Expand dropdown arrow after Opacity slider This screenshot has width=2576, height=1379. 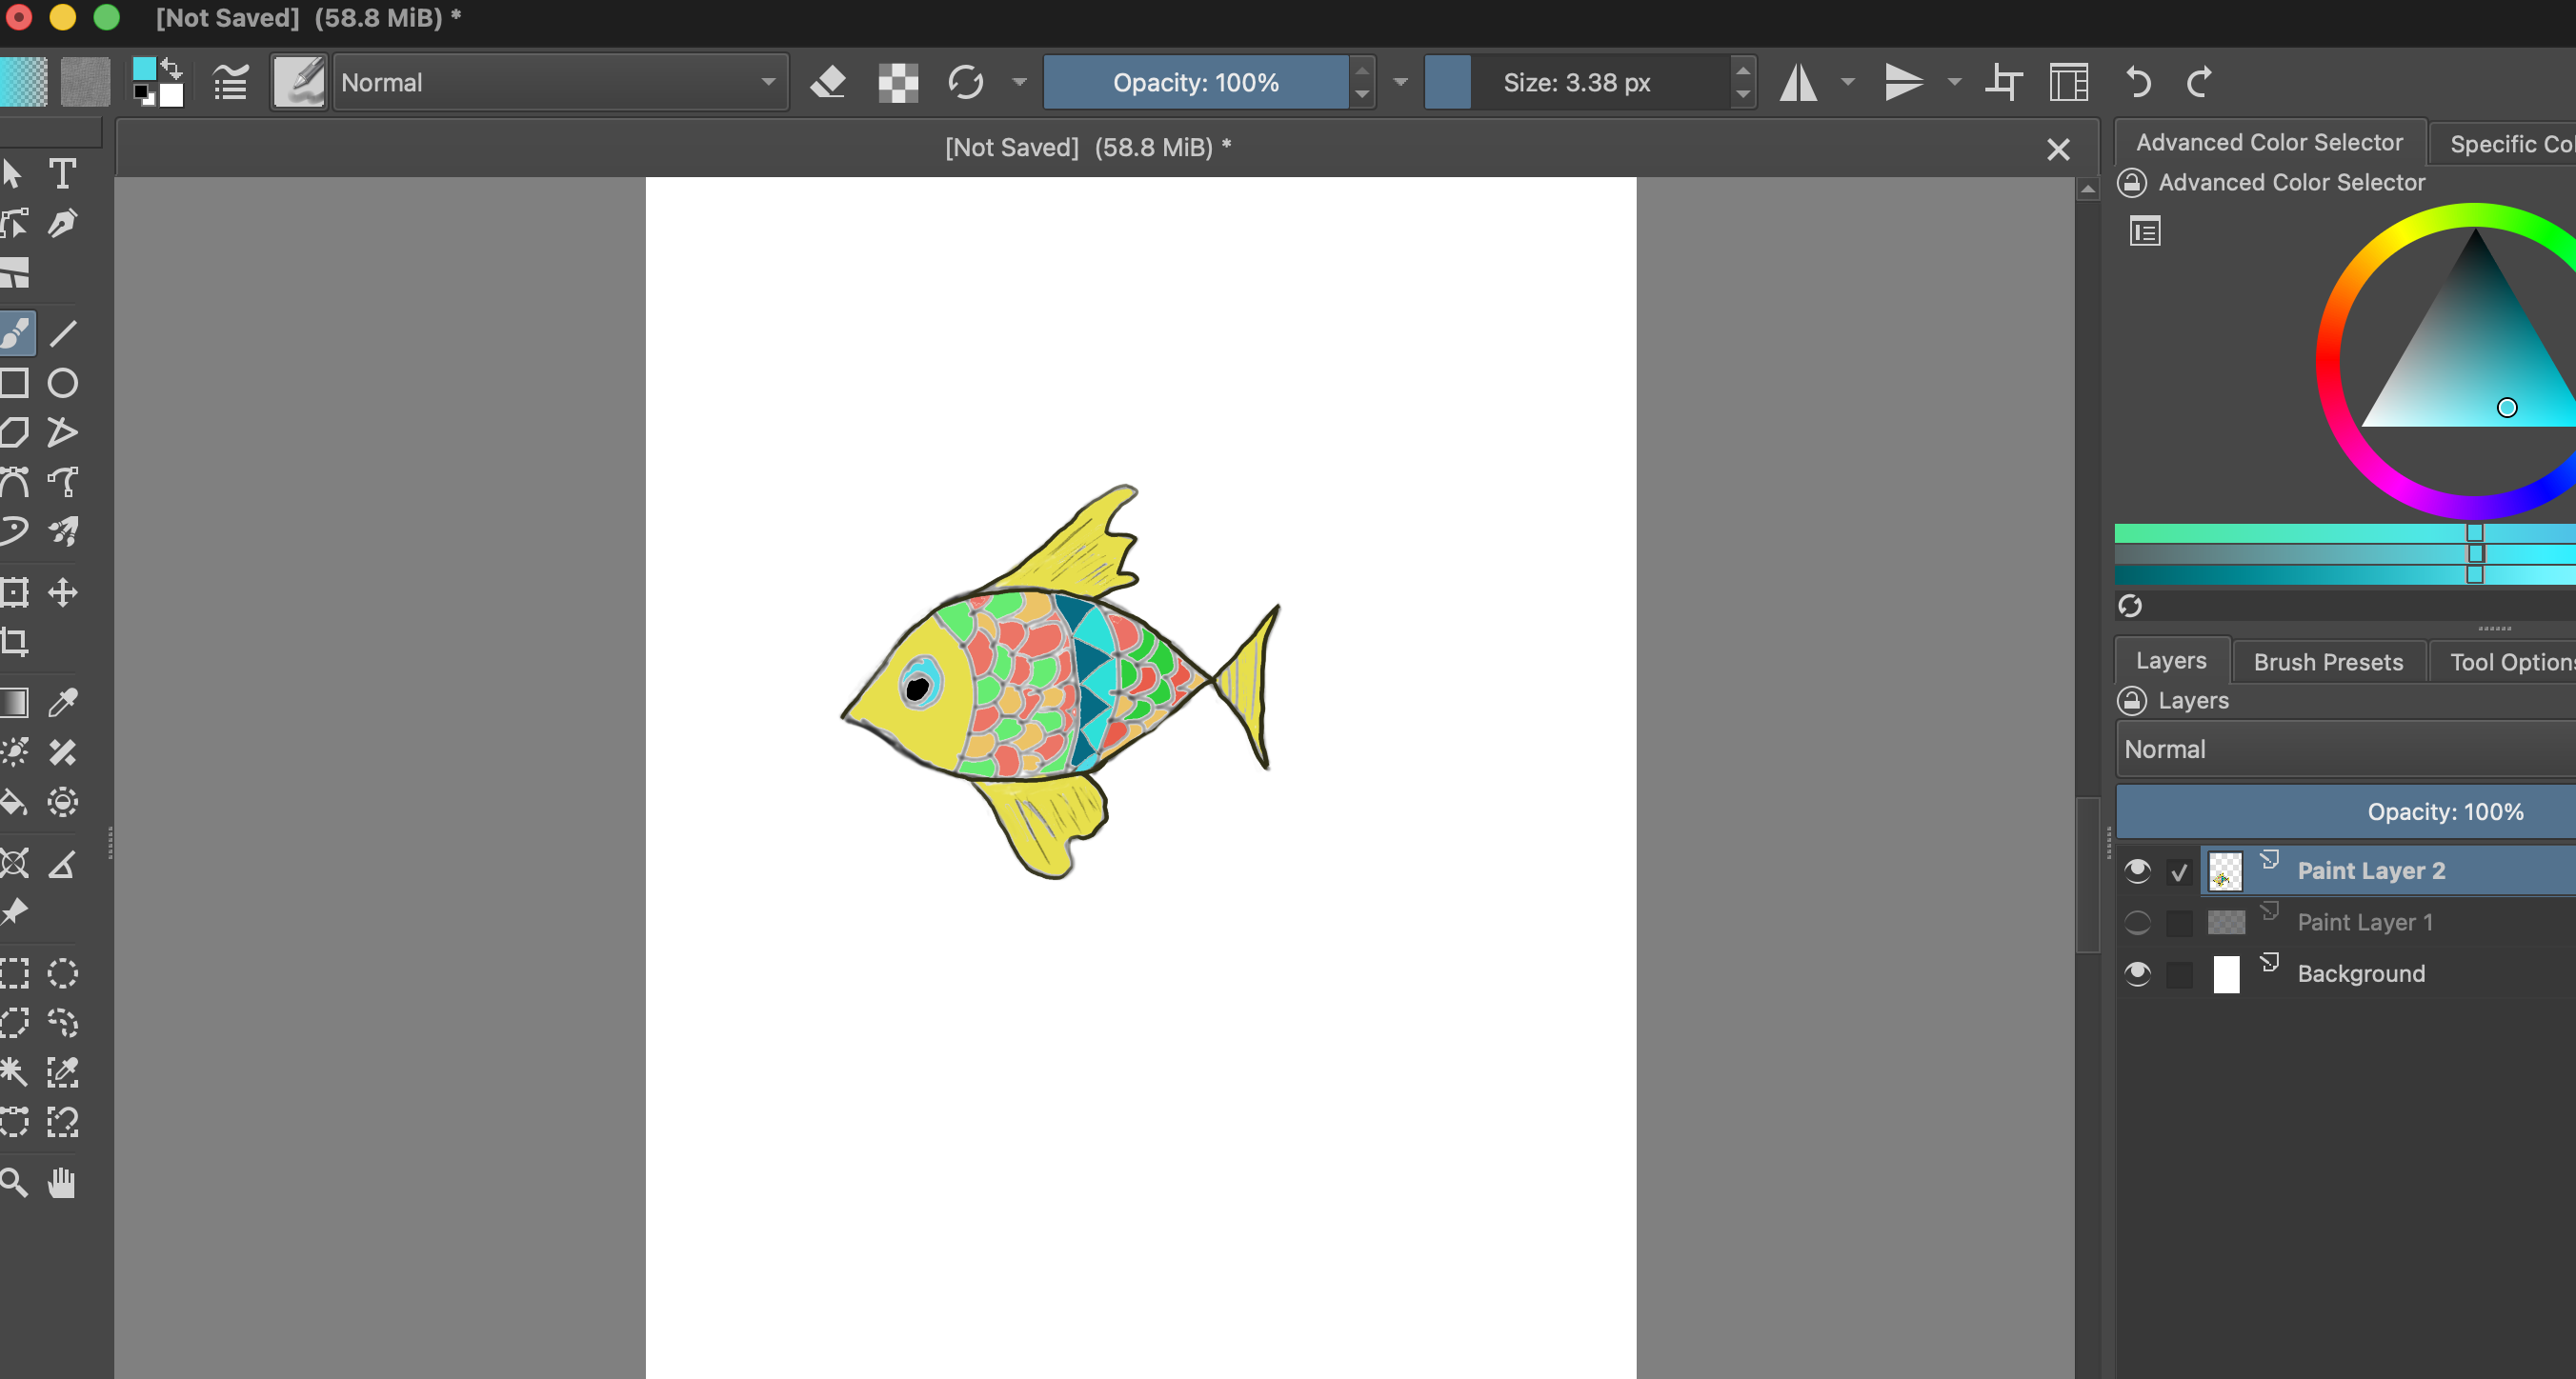(x=1400, y=82)
